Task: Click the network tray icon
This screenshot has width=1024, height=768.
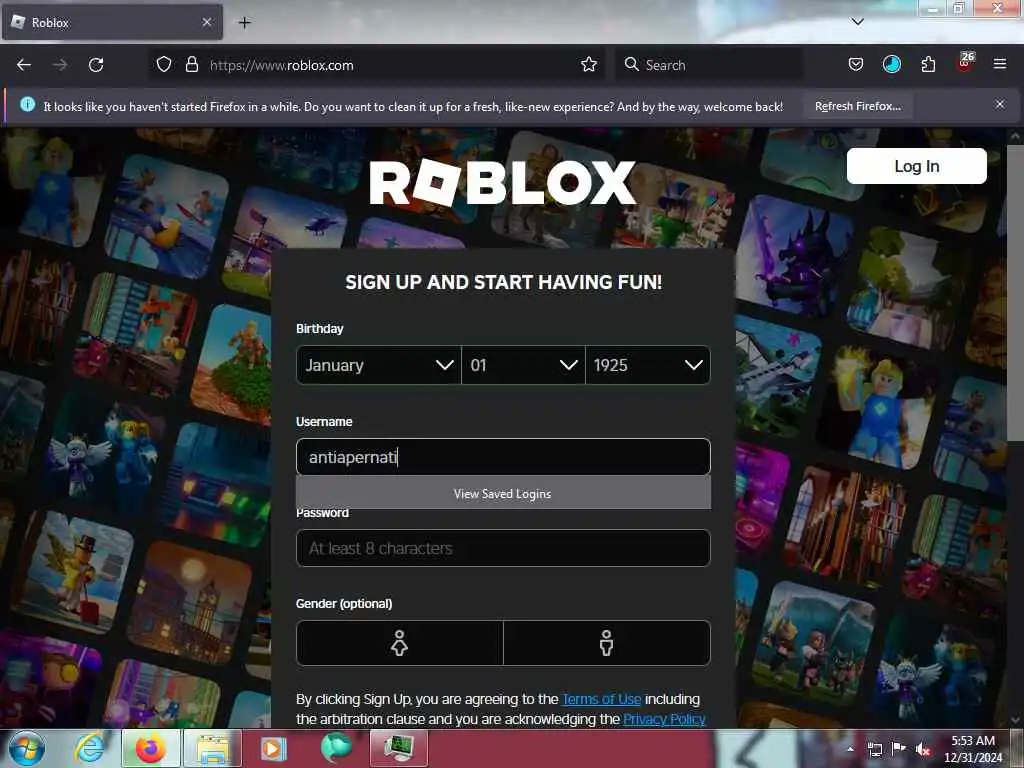Action: pyautogui.click(x=875, y=749)
